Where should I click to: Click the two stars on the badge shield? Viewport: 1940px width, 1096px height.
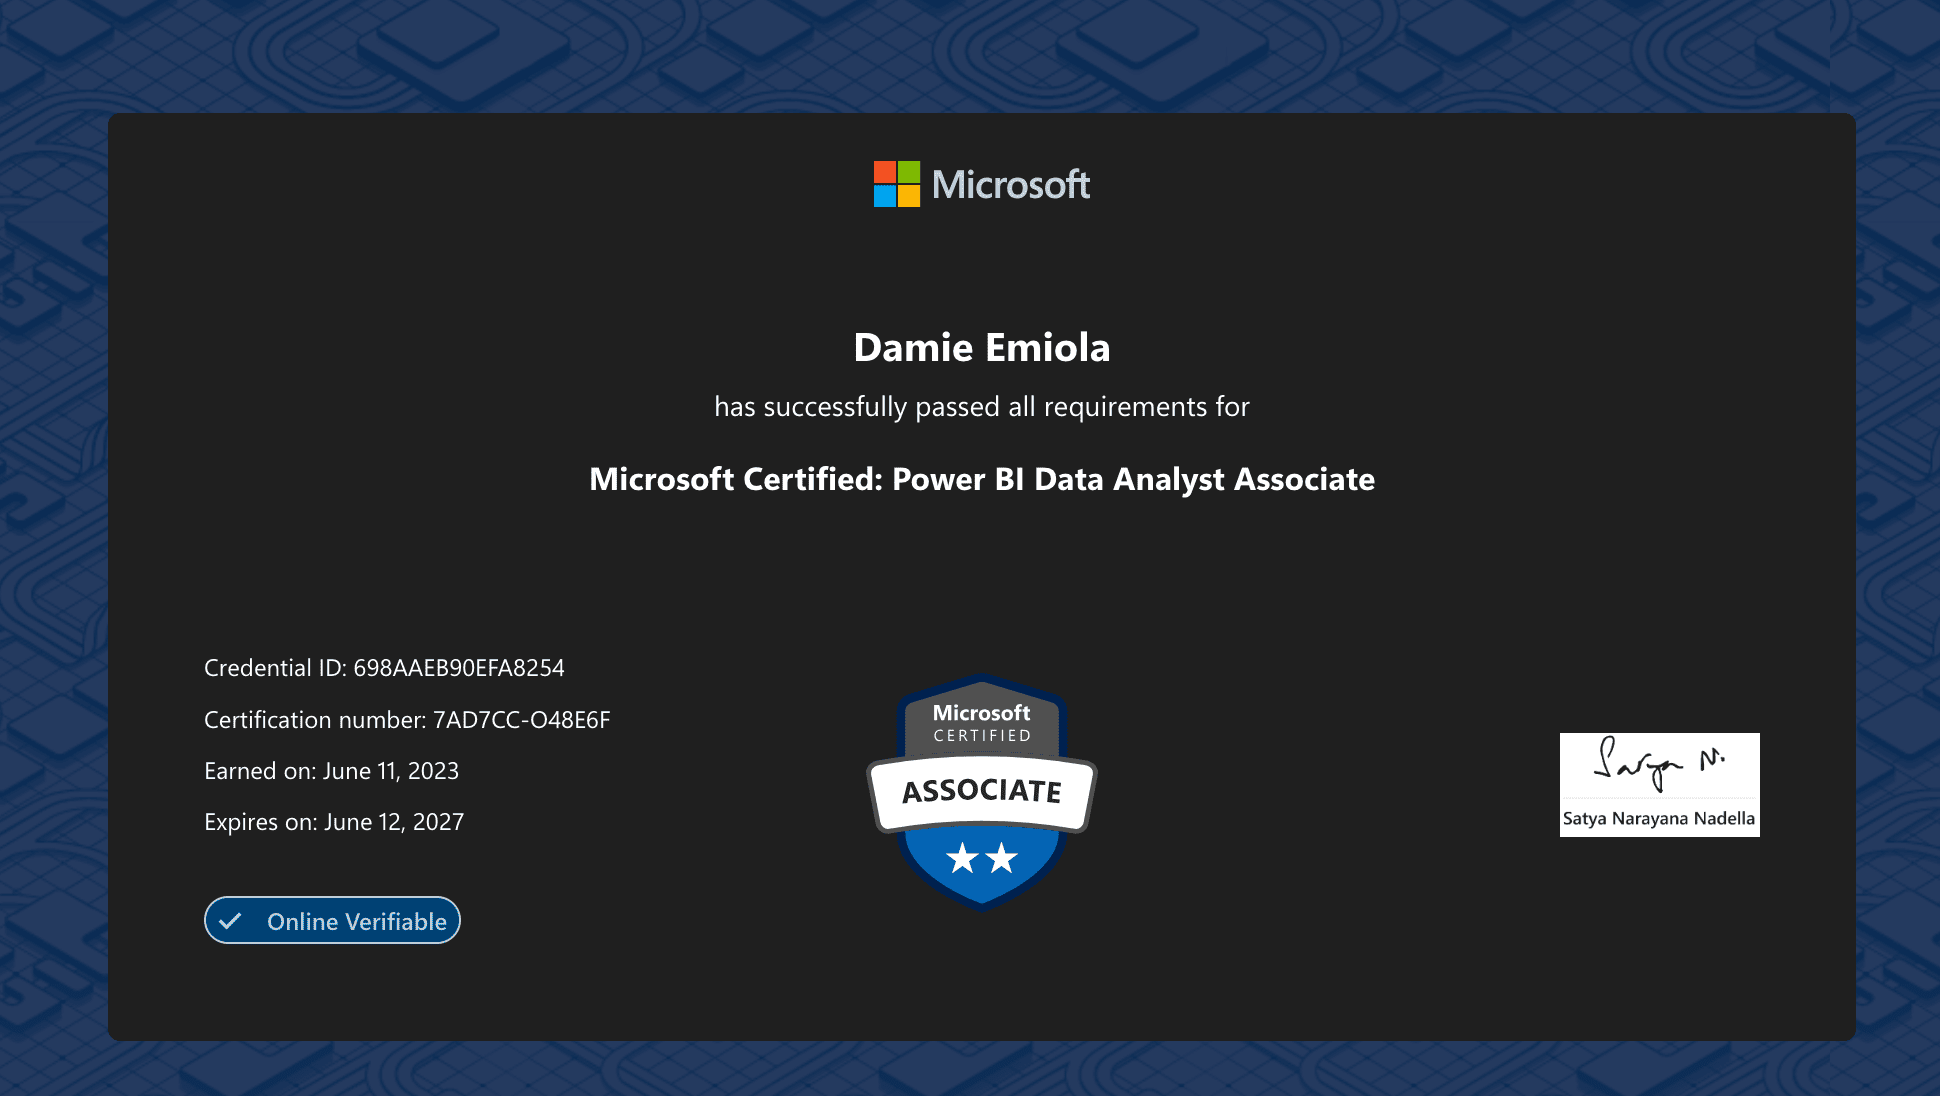point(981,856)
